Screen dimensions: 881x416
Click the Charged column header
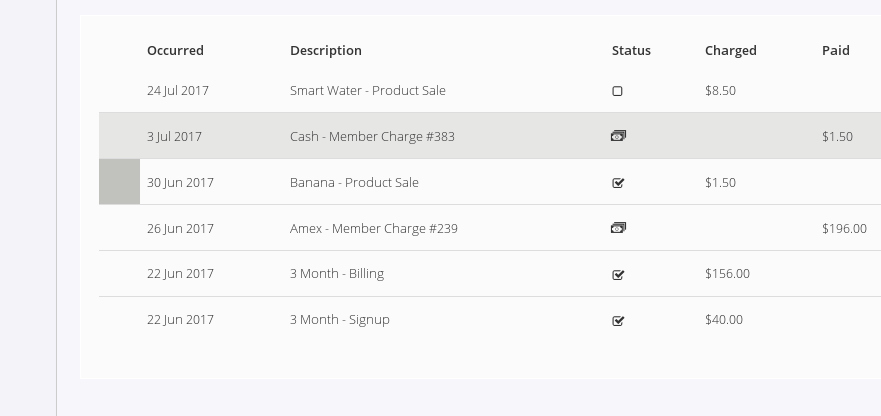pos(730,51)
